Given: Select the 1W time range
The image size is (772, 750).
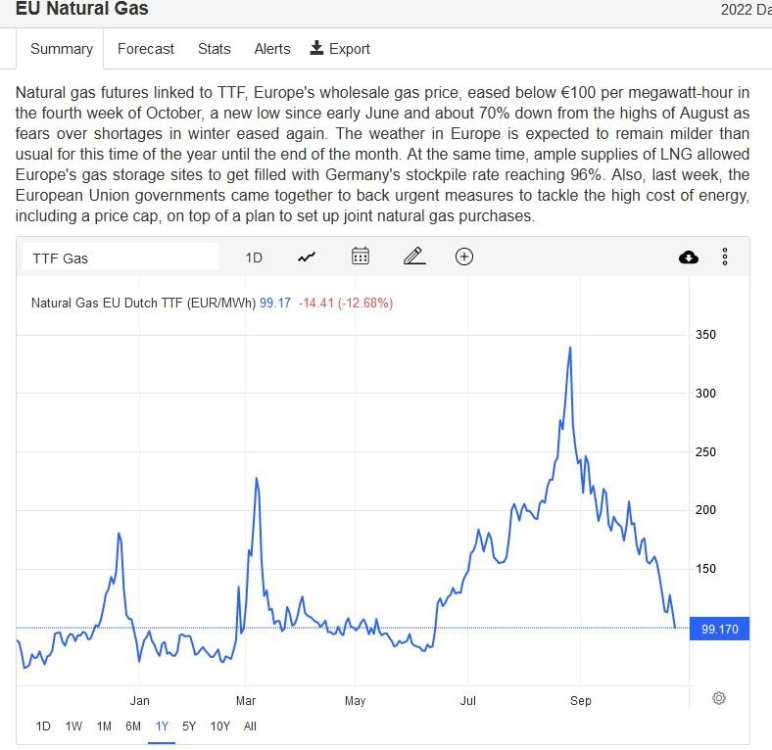Looking at the screenshot, I should pyautogui.click(x=74, y=726).
